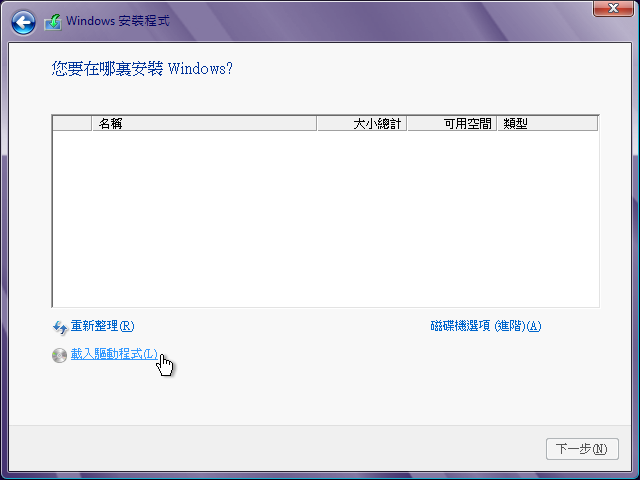Screen dimensions: 640x480
Task: Click the refresh arrows icon beside 重新整理
Action: tap(60, 327)
